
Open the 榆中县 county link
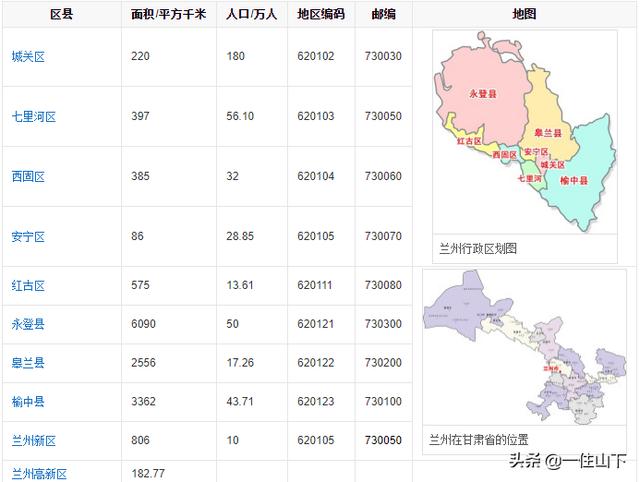point(28,402)
